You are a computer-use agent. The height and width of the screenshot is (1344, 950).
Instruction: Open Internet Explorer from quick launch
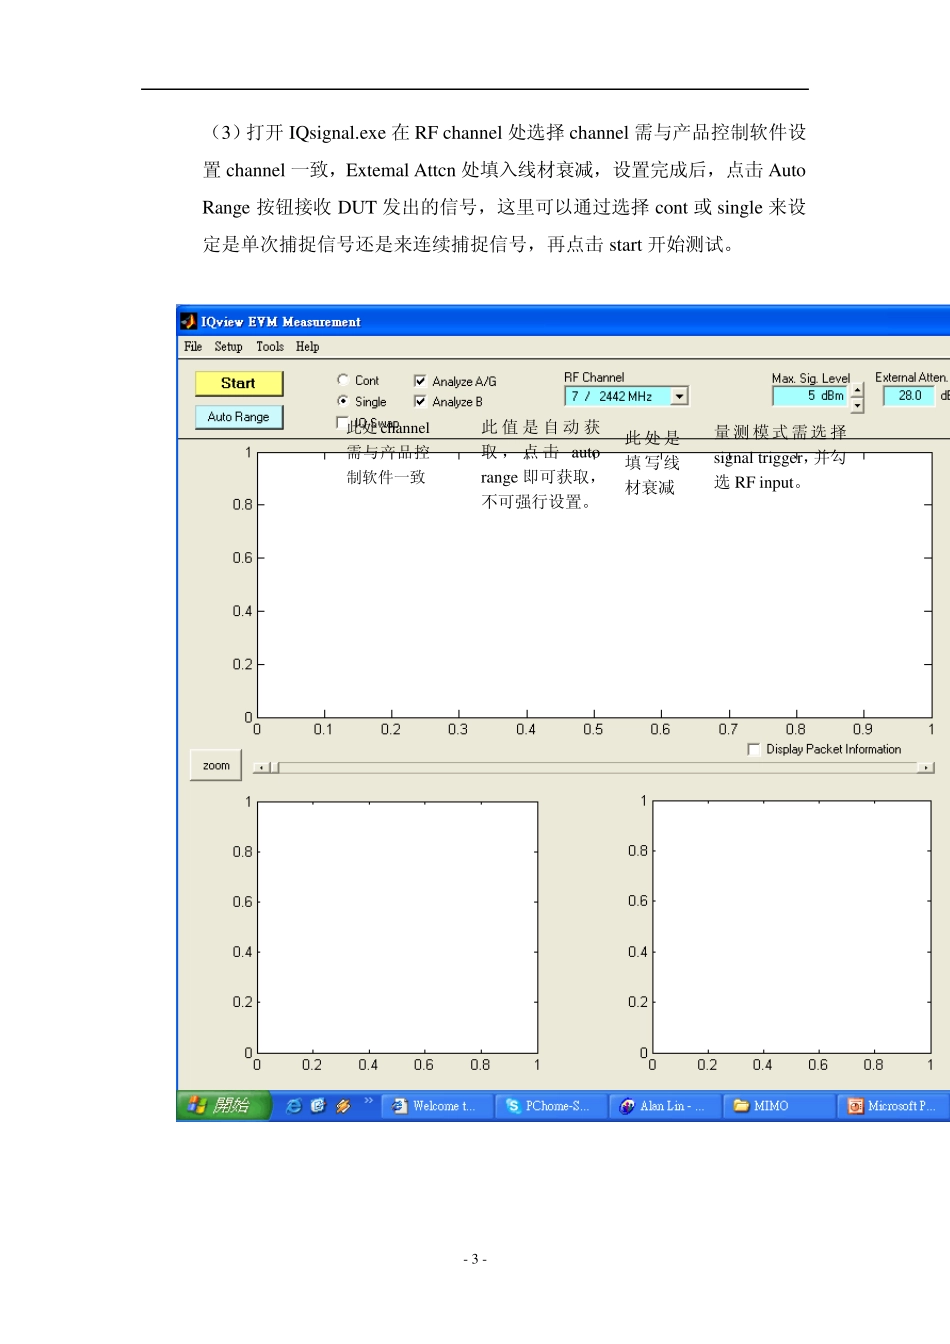[x=294, y=1105]
